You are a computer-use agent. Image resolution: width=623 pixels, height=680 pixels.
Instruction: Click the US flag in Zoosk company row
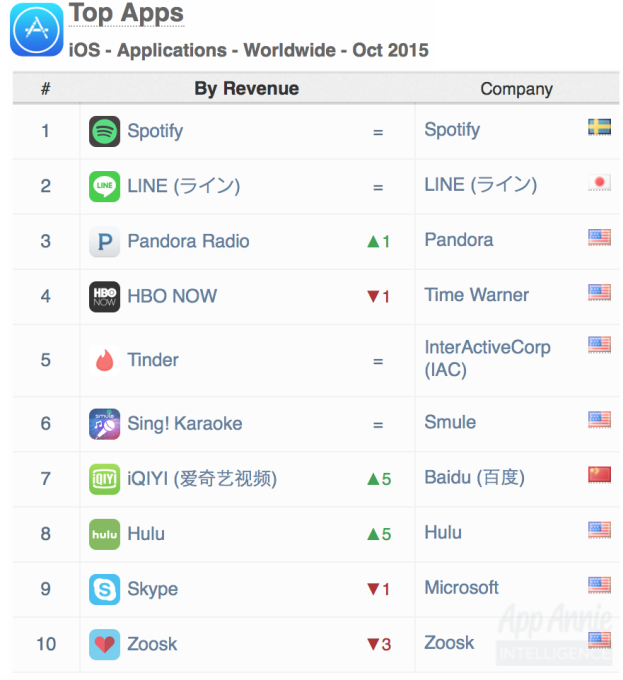(600, 640)
